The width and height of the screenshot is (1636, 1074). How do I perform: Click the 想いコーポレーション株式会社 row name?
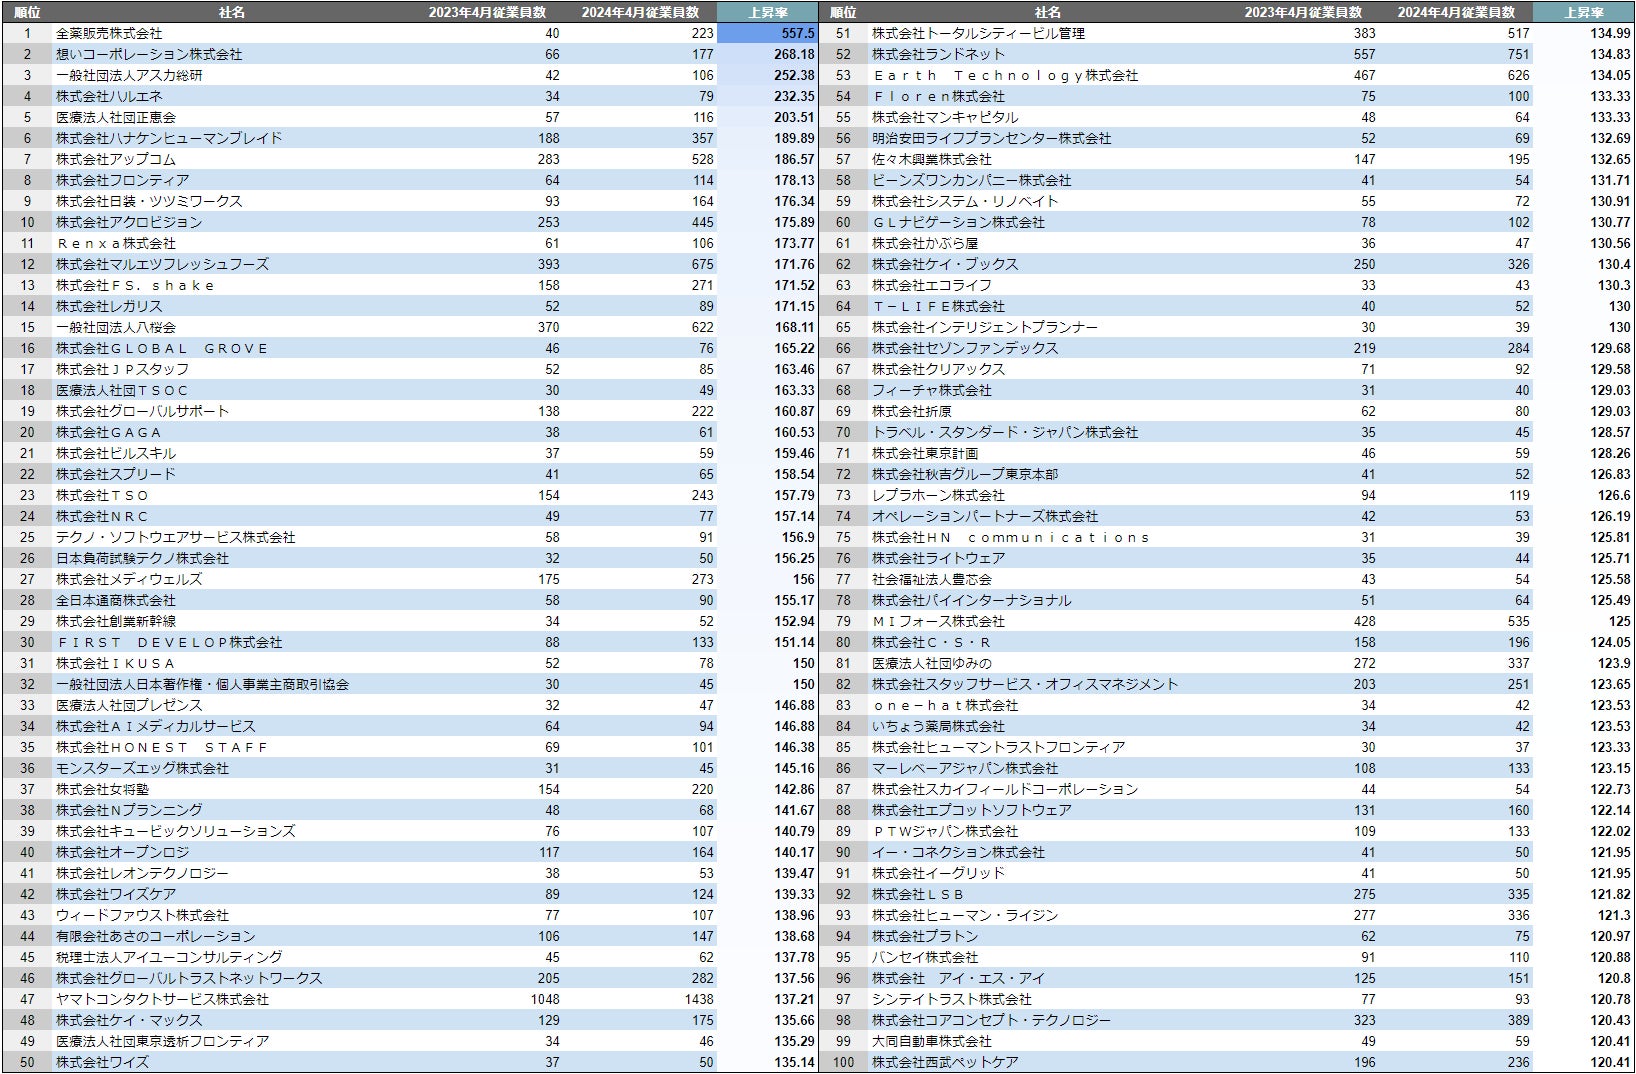tap(149, 54)
